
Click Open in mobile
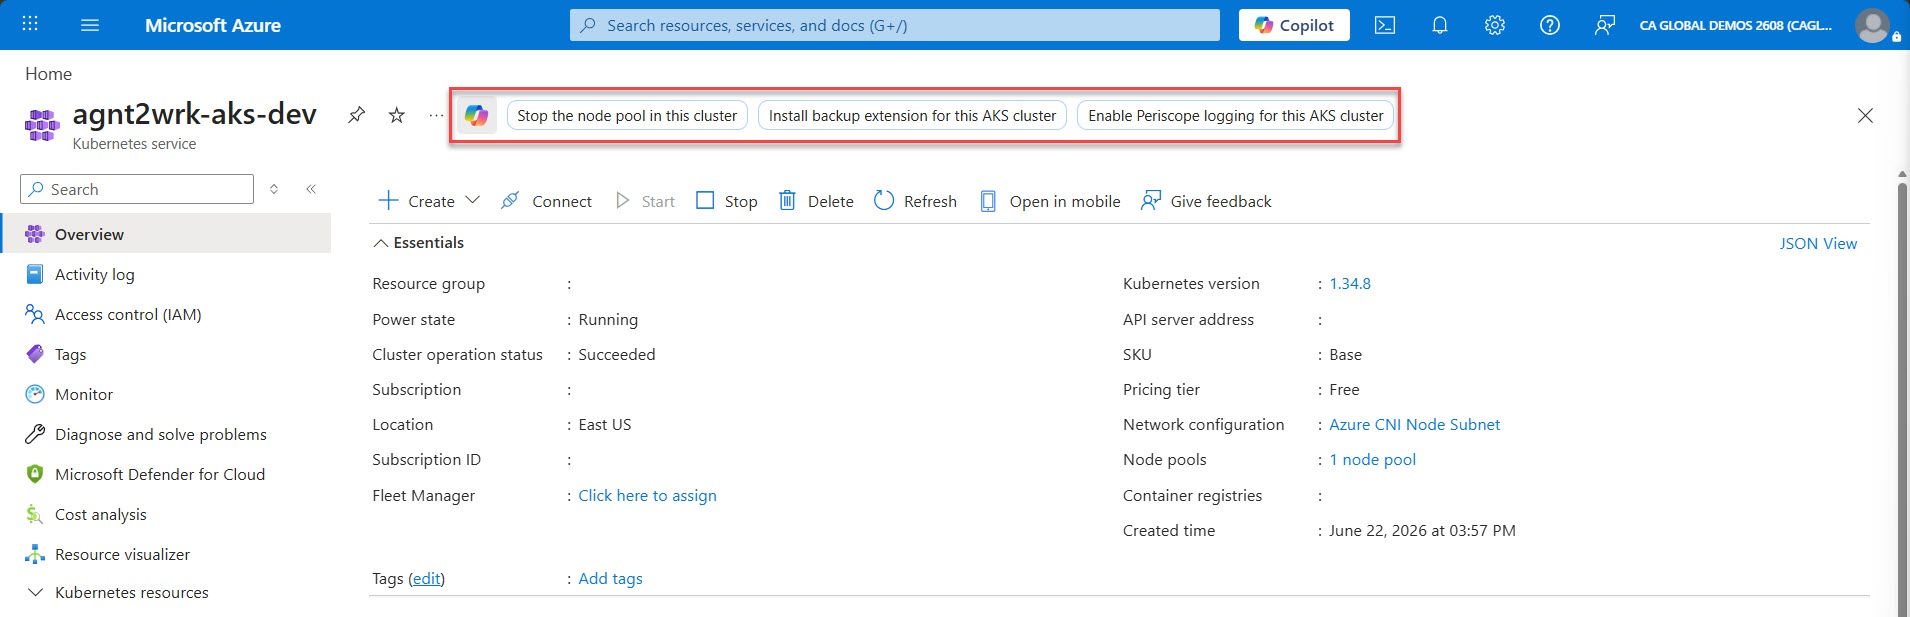click(x=1050, y=201)
